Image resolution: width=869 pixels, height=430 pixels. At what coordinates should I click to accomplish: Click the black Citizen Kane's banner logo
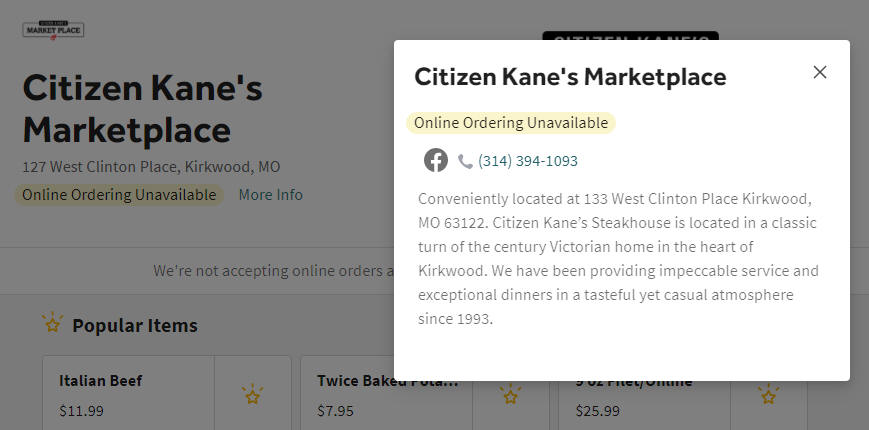[x=630, y=35]
